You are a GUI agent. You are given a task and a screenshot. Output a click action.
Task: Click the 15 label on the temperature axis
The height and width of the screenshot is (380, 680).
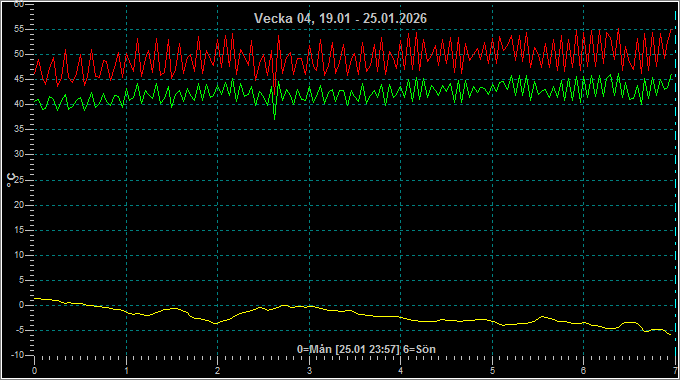pyautogui.click(x=19, y=230)
